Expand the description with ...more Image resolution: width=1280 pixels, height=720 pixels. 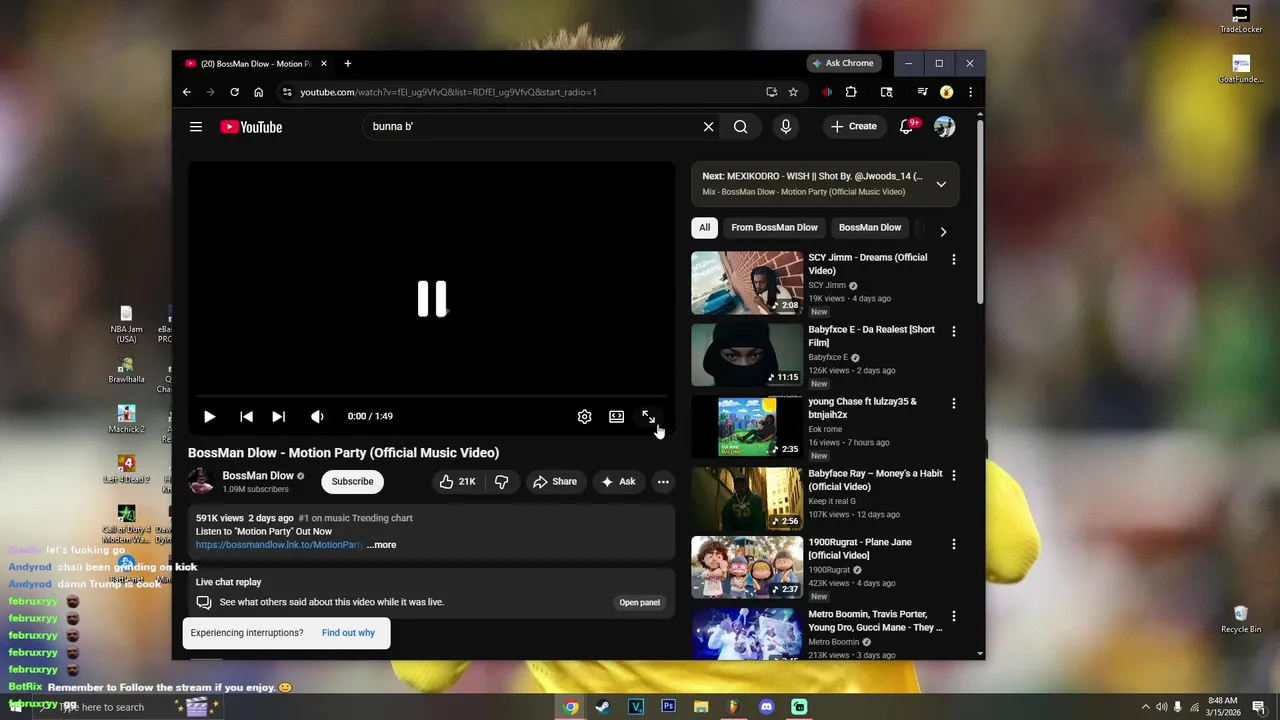381,545
